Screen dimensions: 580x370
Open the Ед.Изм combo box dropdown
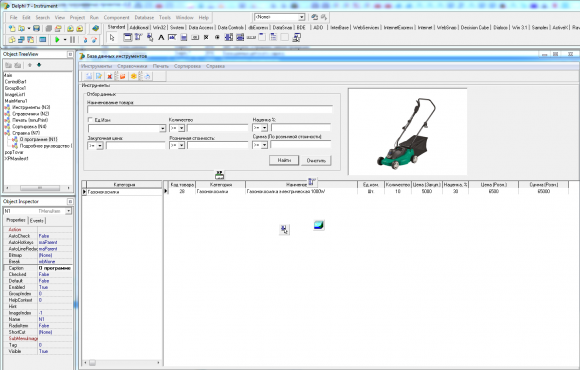point(162,128)
